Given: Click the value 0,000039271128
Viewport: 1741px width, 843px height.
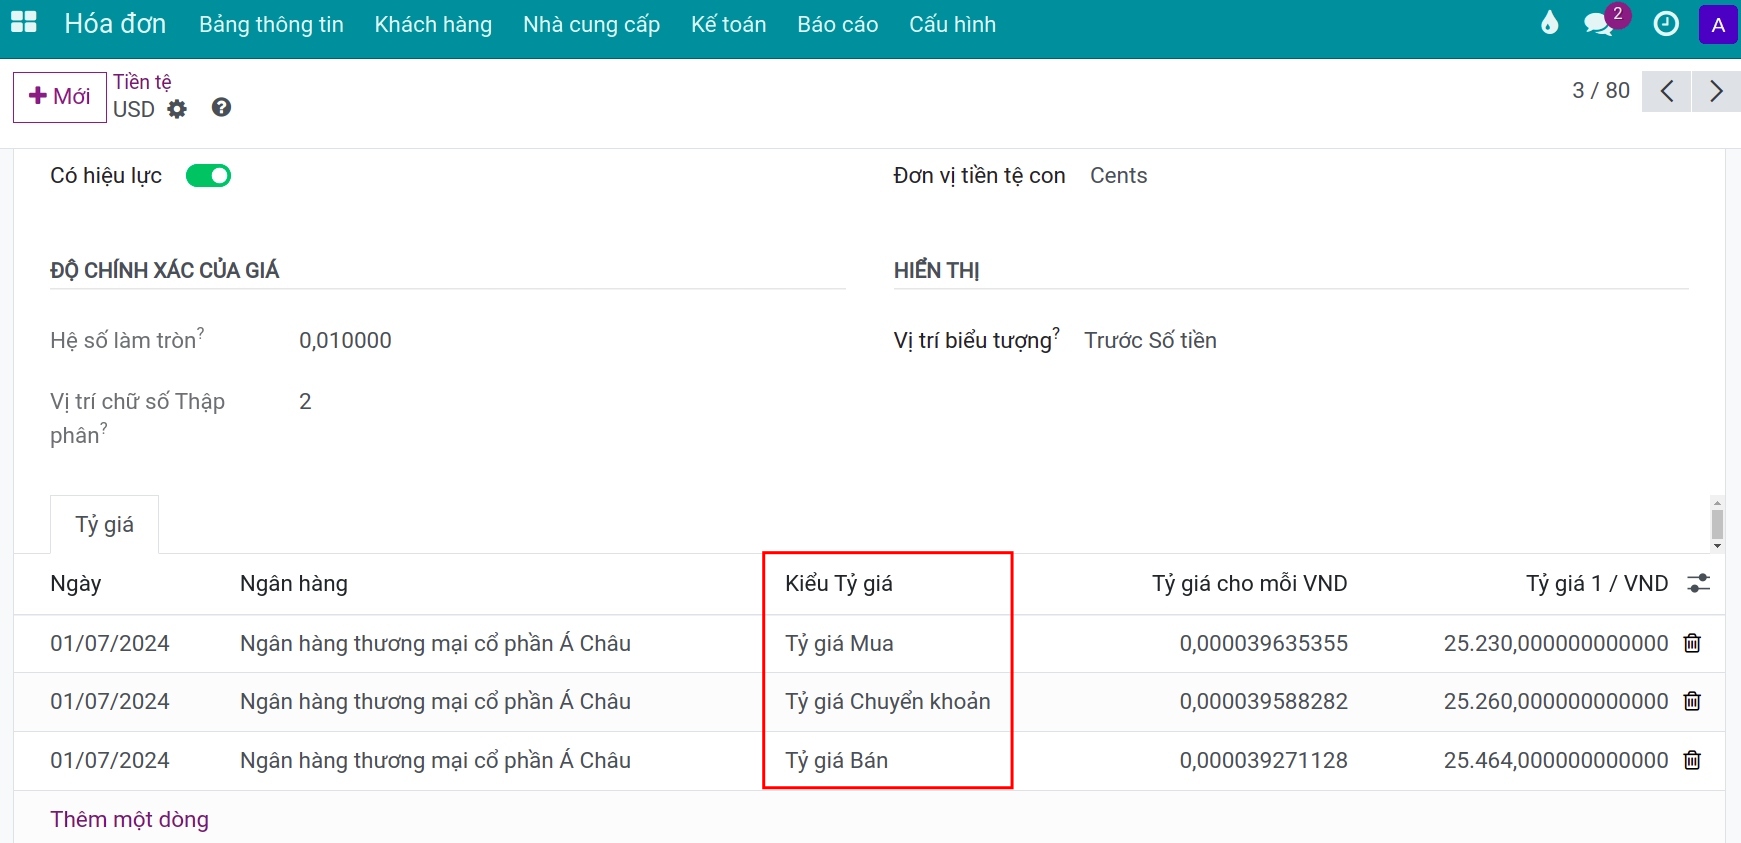Looking at the screenshot, I should [1264, 761].
